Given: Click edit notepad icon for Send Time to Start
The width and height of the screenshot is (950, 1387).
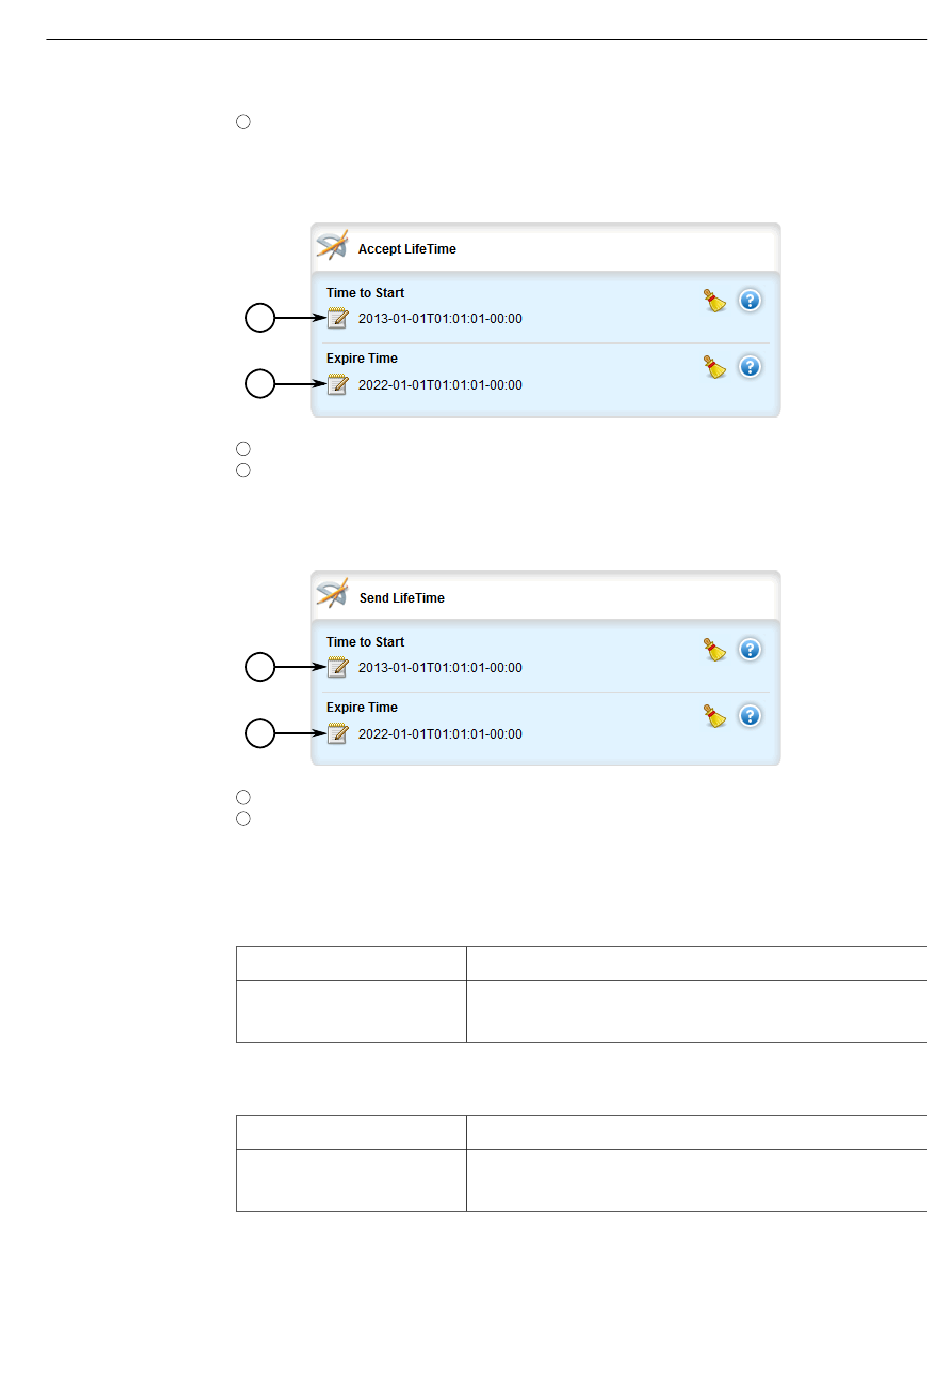Looking at the screenshot, I should pos(338,667).
